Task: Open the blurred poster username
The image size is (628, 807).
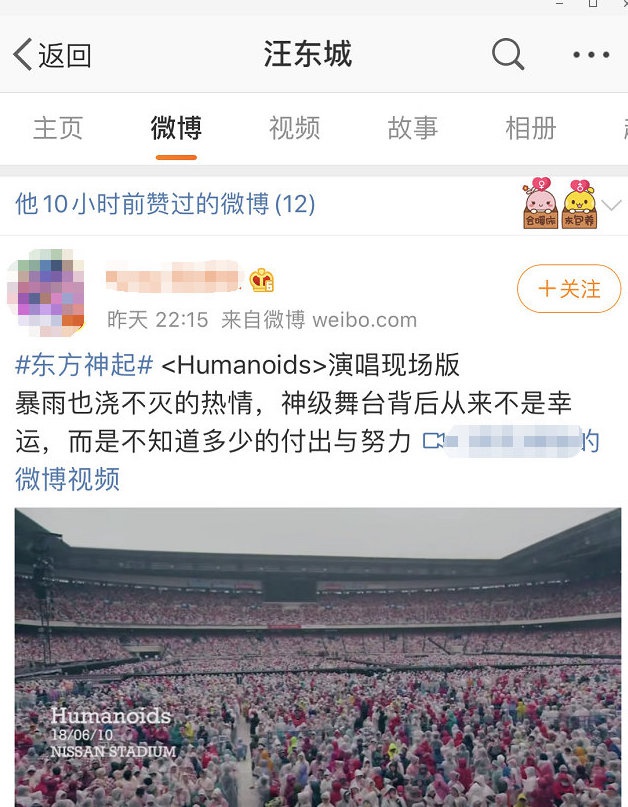Action: coord(173,277)
